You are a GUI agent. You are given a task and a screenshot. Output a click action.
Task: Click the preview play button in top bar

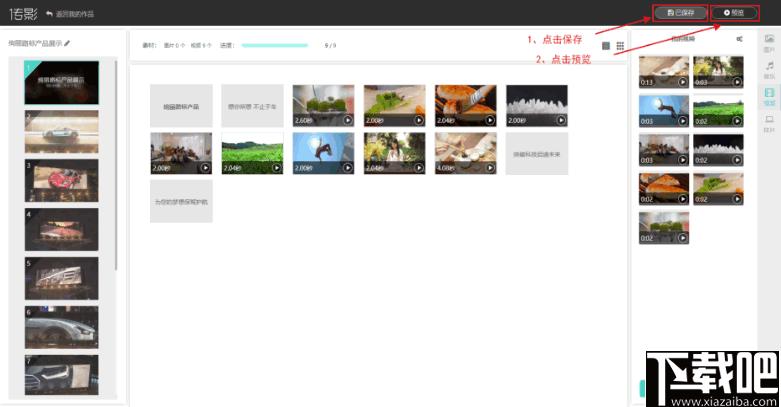(734, 12)
